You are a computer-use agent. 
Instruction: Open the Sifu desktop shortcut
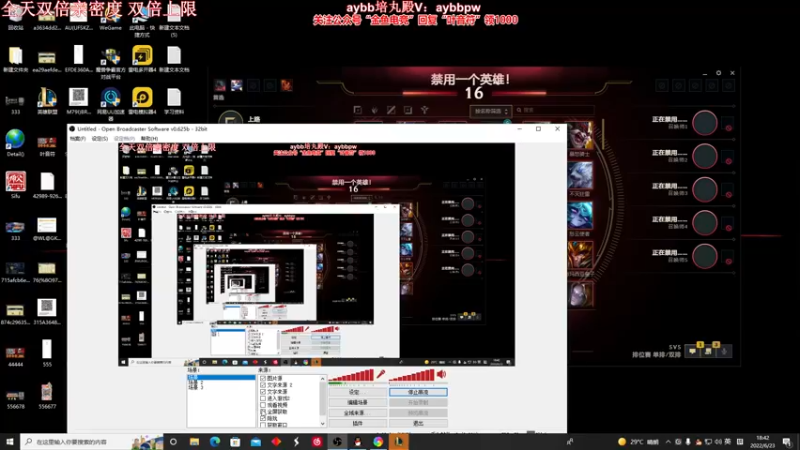pos(15,185)
